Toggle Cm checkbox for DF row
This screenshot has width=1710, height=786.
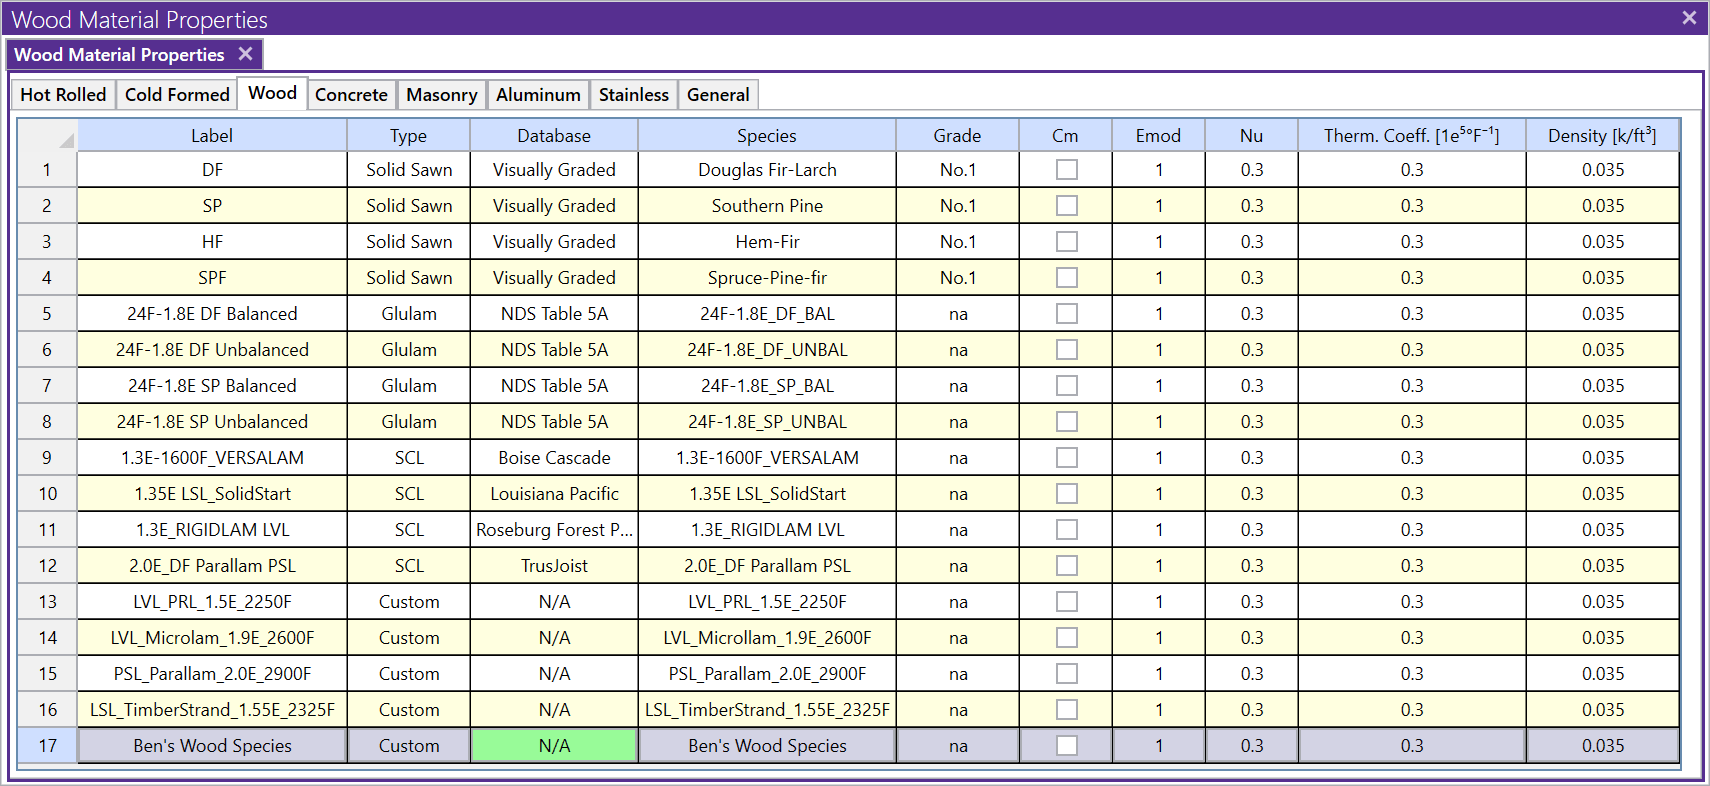(1066, 170)
